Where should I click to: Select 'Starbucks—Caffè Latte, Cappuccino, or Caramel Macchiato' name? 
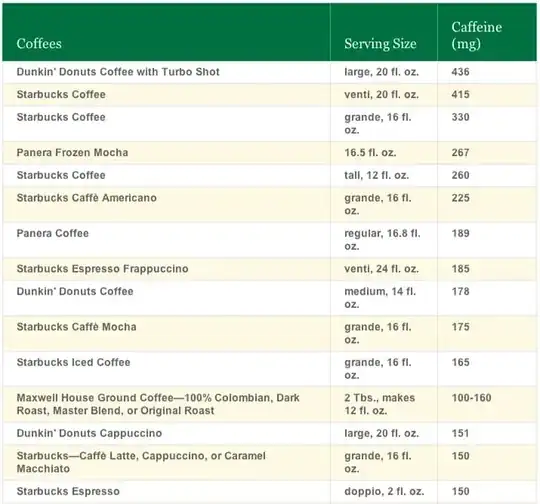tap(141, 462)
